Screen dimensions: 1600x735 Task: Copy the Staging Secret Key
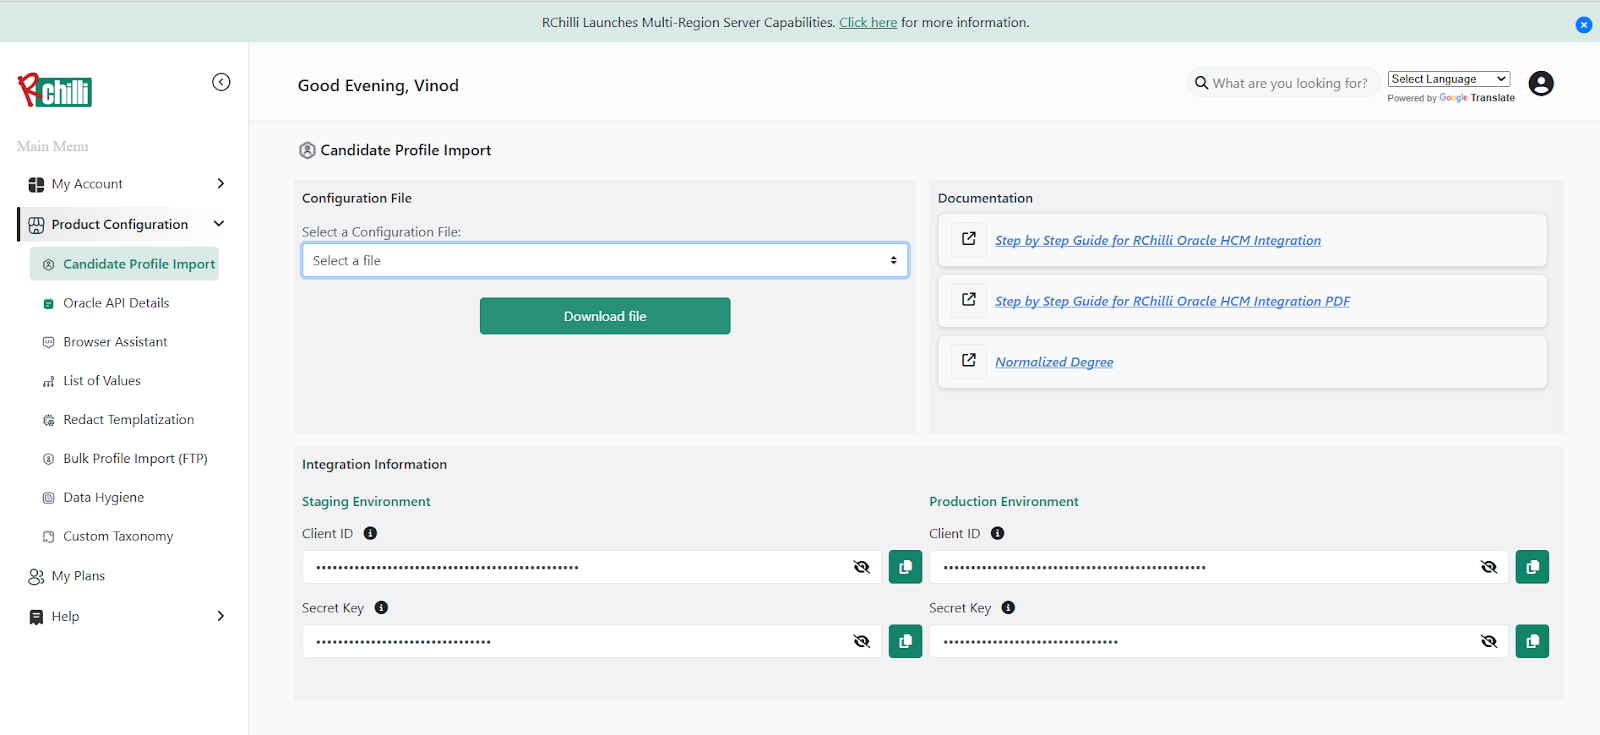click(905, 641)
